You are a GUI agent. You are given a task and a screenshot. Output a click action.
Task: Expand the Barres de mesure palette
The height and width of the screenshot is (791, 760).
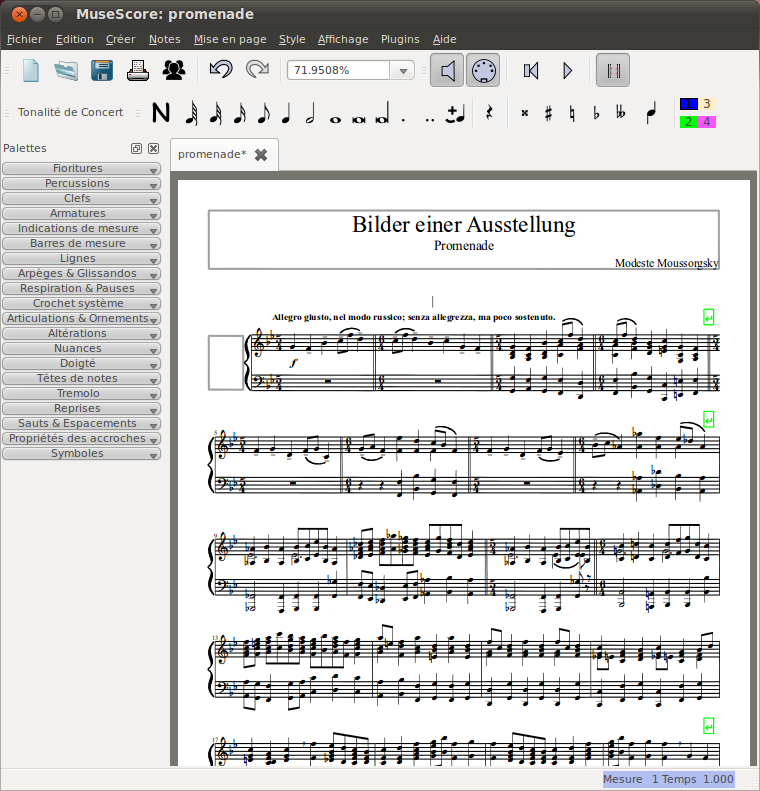tap(82, 244)
